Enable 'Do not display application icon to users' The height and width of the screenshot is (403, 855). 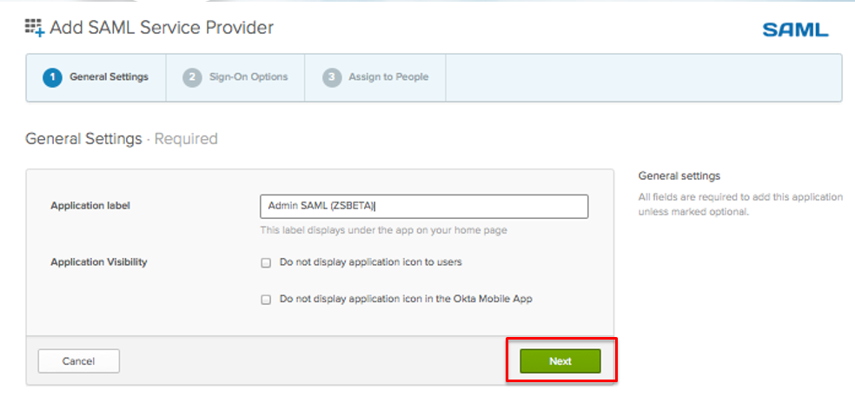pyautogui.click(x=266, y=263)
